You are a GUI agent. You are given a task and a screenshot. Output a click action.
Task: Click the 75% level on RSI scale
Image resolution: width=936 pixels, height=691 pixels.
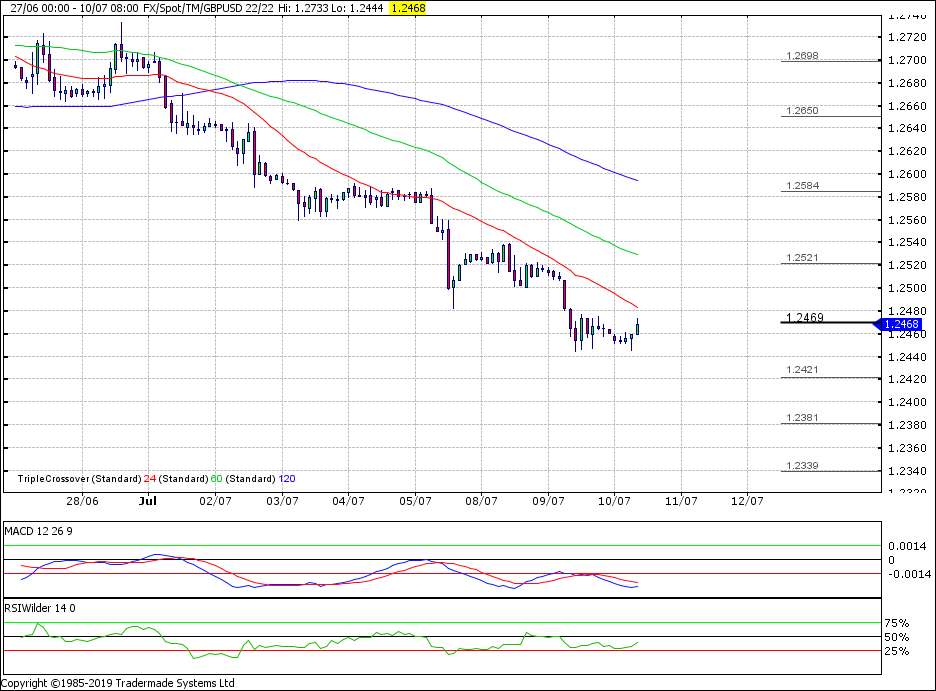pos(897,624)
